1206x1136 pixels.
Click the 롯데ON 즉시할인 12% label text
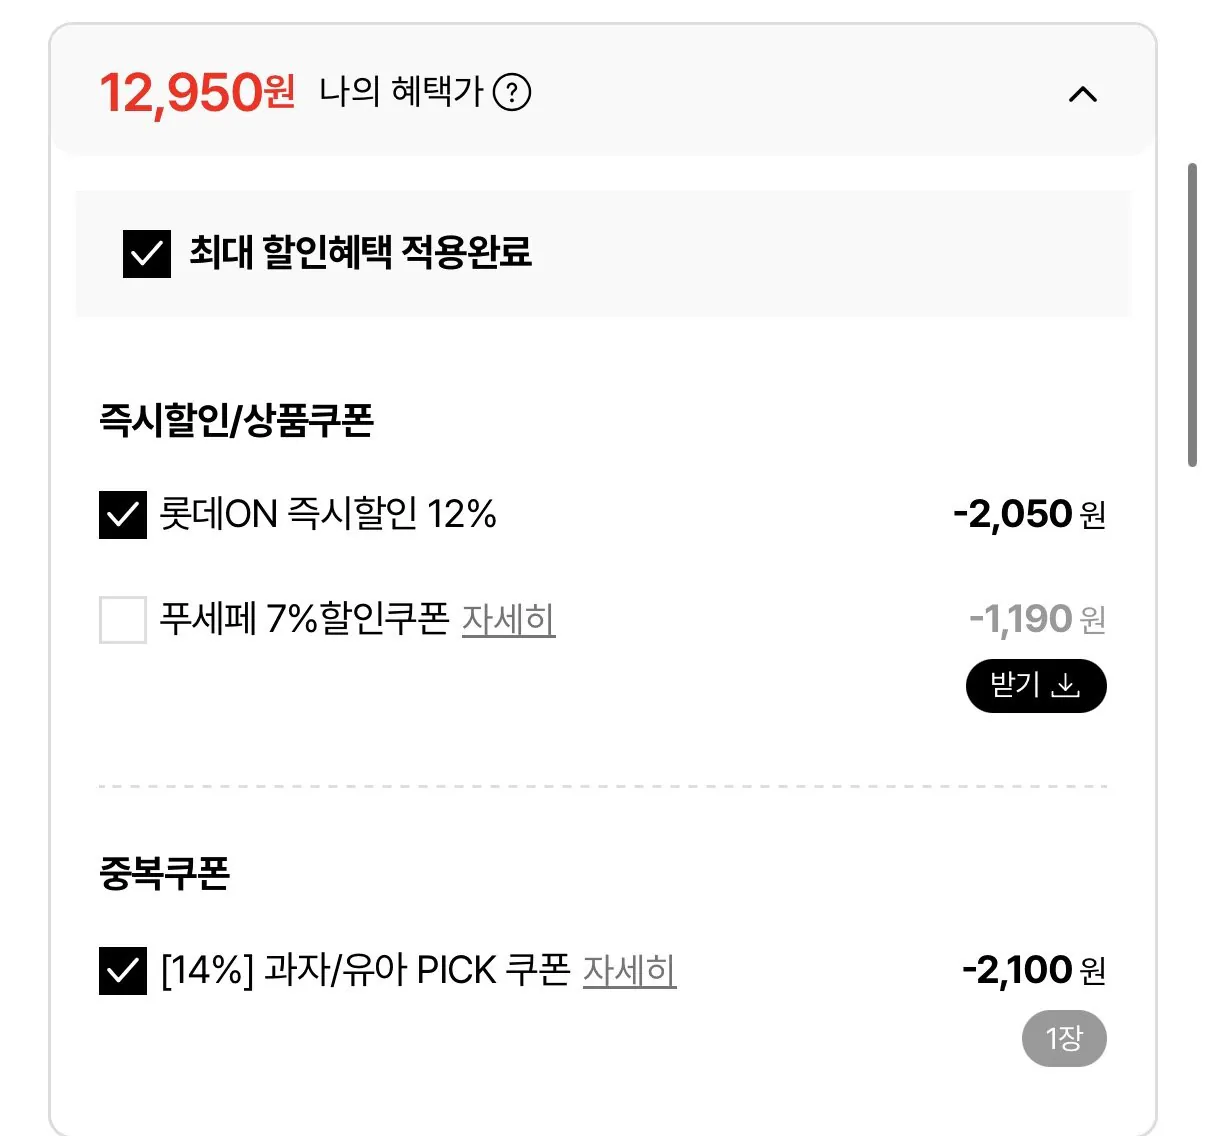pos(328,515)
